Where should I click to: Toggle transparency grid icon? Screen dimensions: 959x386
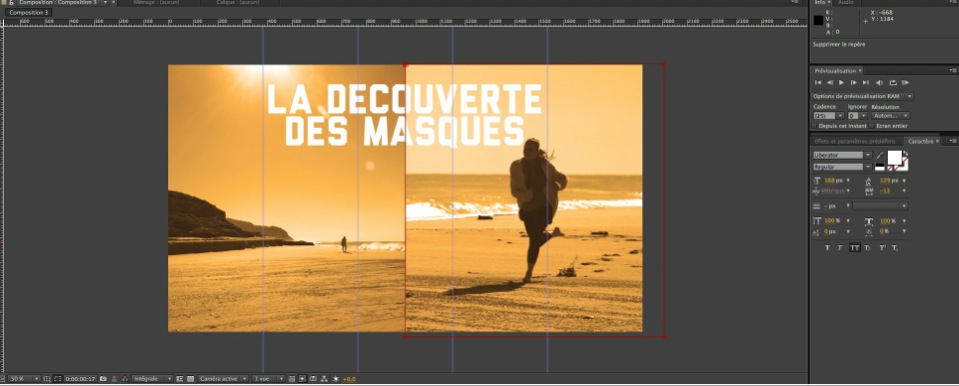190,379
